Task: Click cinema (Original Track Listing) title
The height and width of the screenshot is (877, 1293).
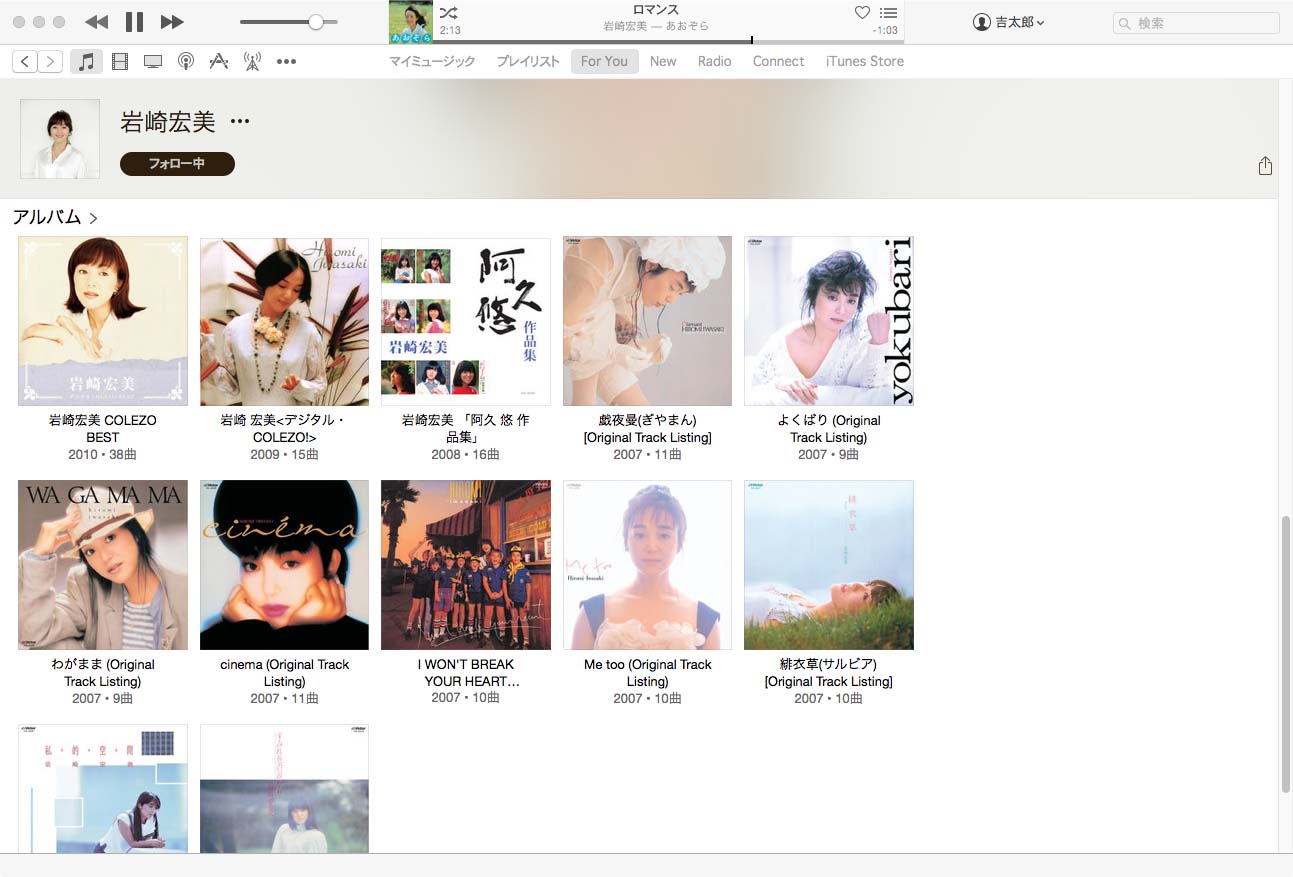Action: [x=284, y=673]
